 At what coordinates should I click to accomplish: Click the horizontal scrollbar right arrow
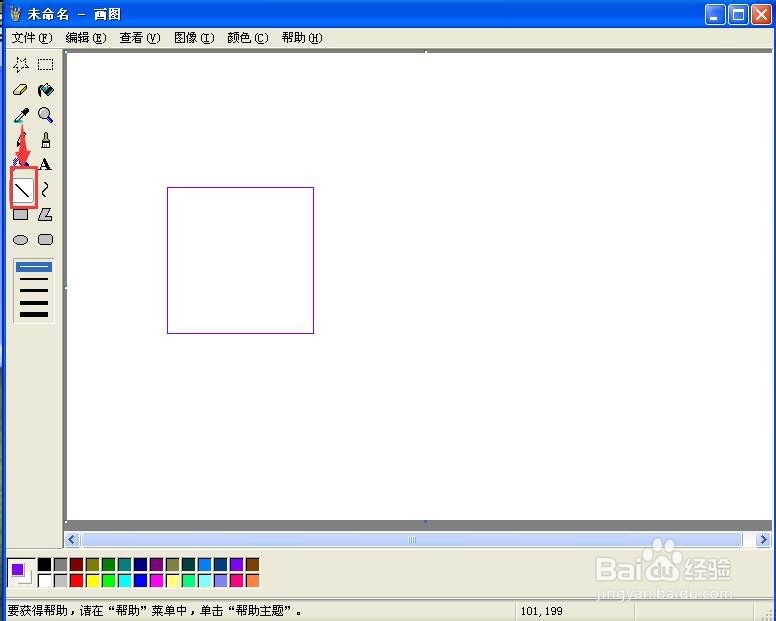763,539
